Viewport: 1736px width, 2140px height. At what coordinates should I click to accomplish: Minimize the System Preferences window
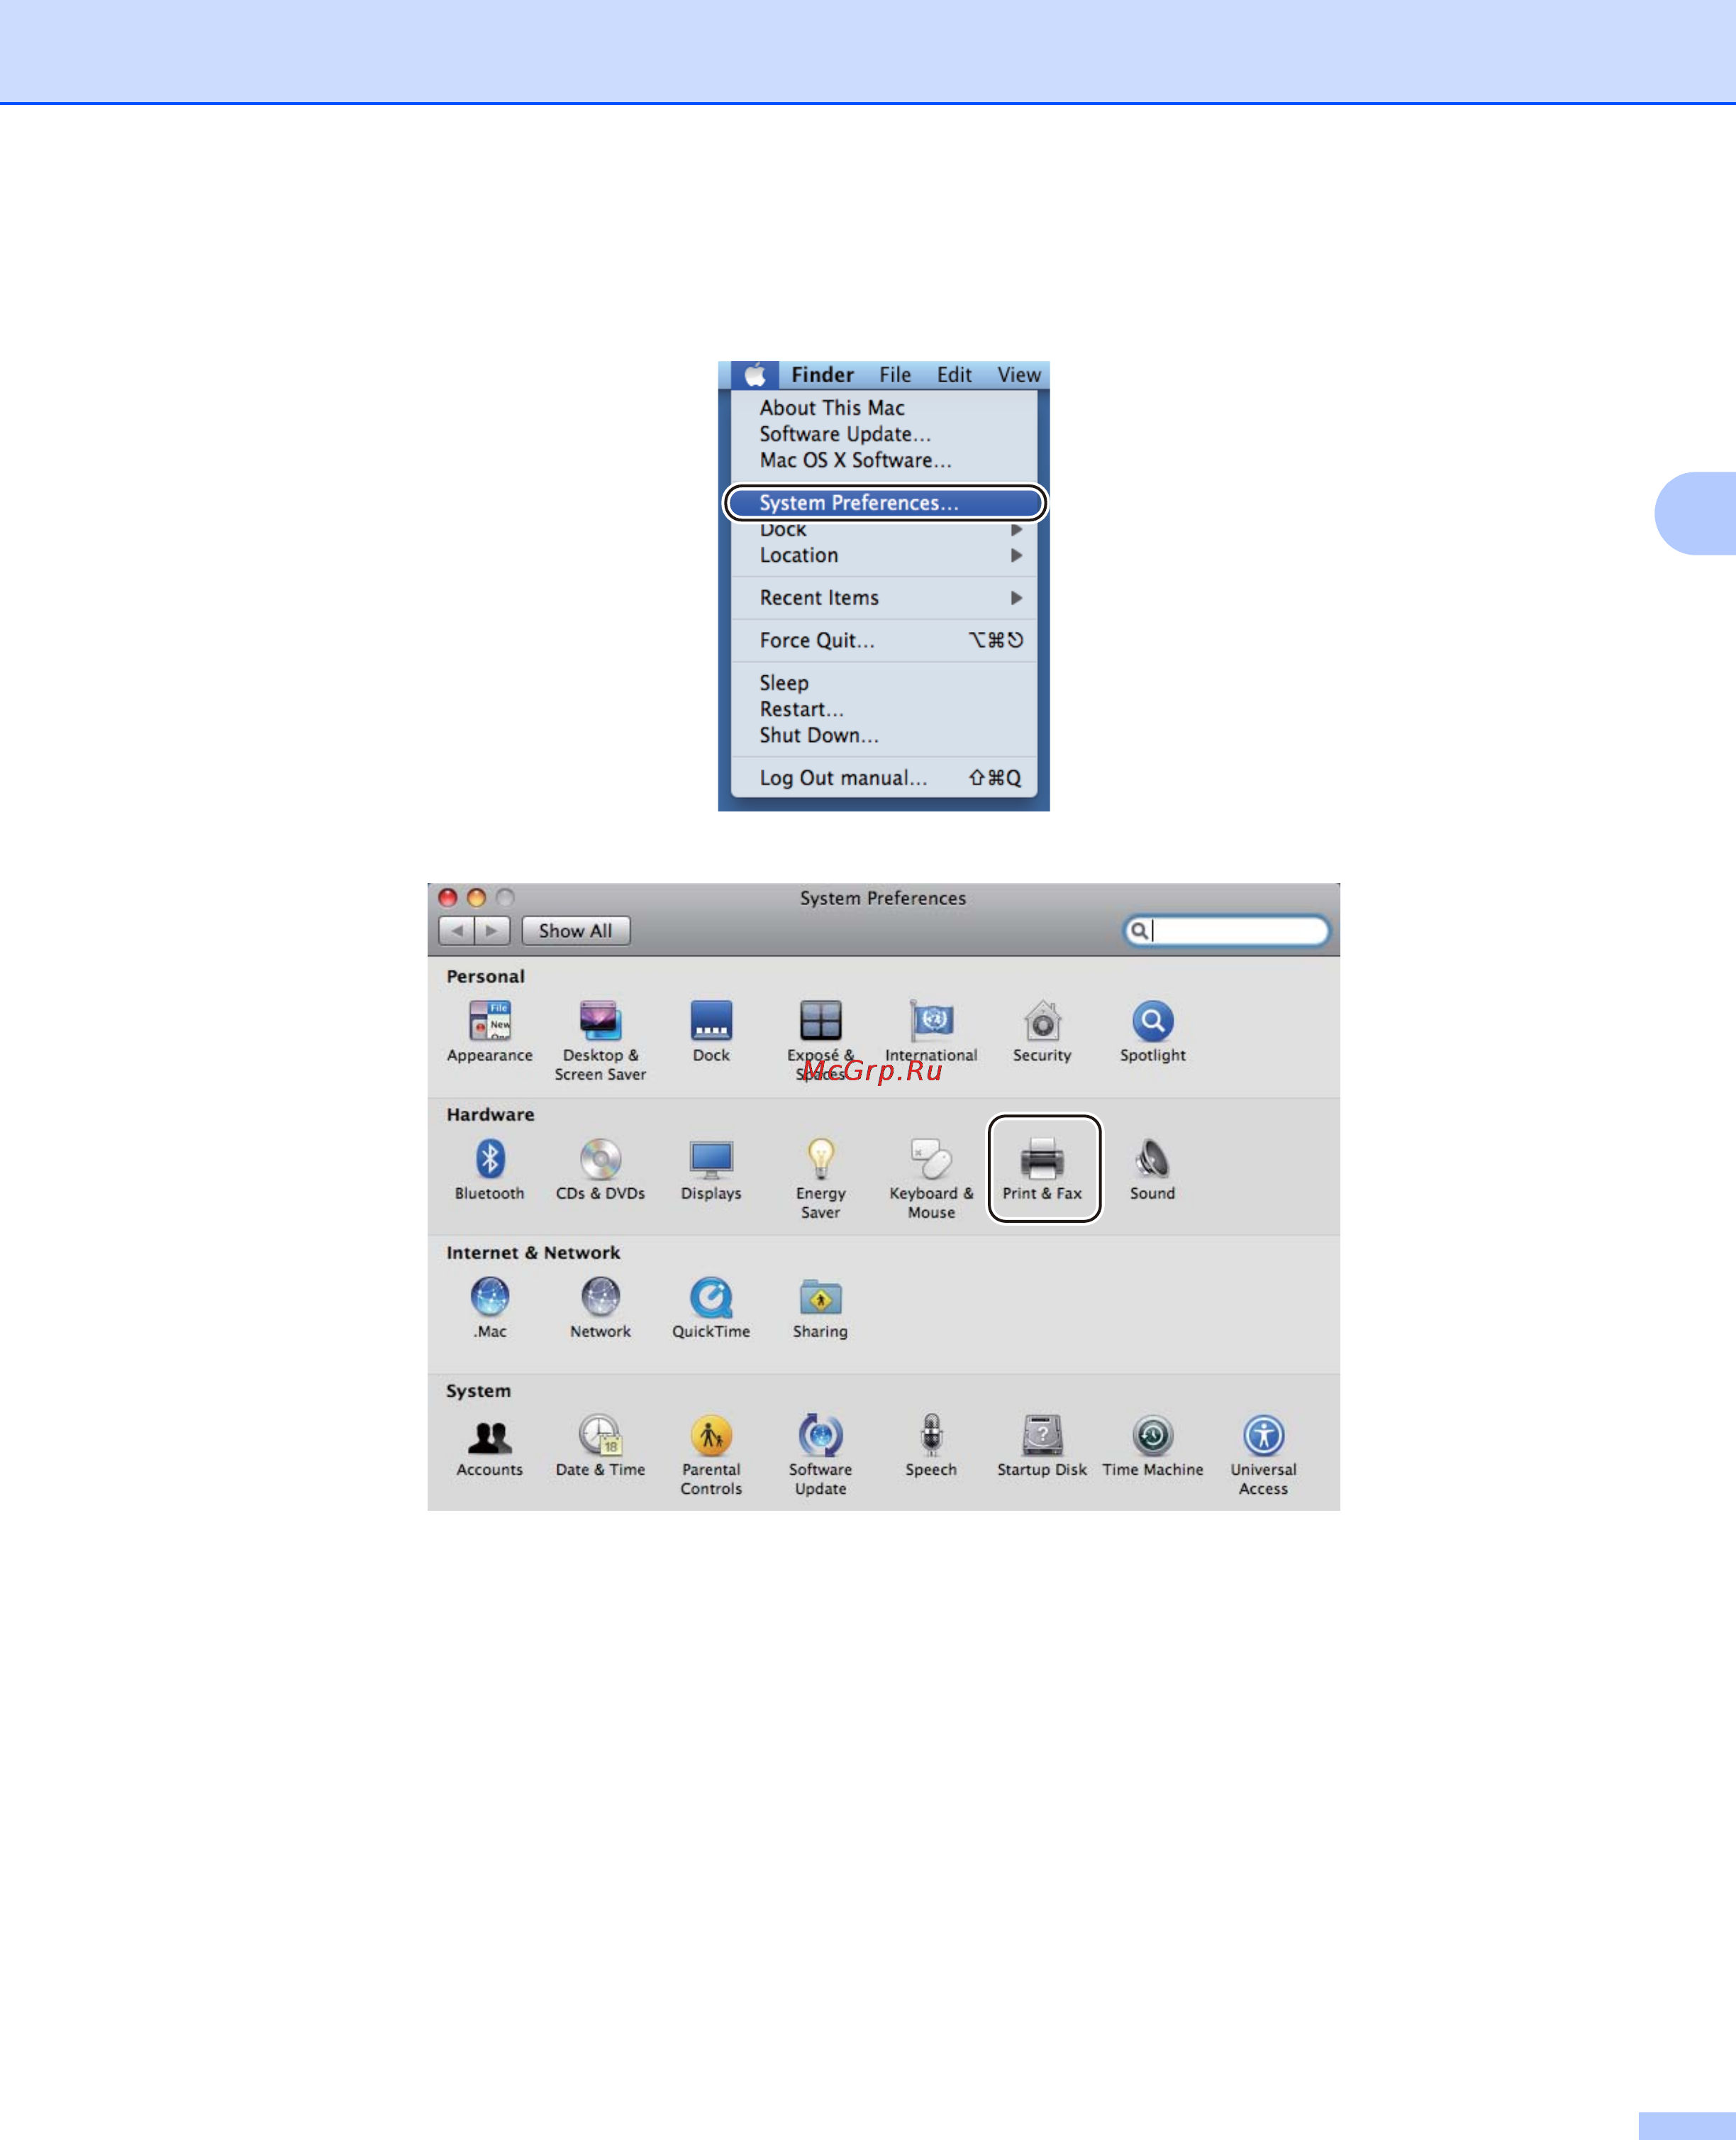click(477, 898)
